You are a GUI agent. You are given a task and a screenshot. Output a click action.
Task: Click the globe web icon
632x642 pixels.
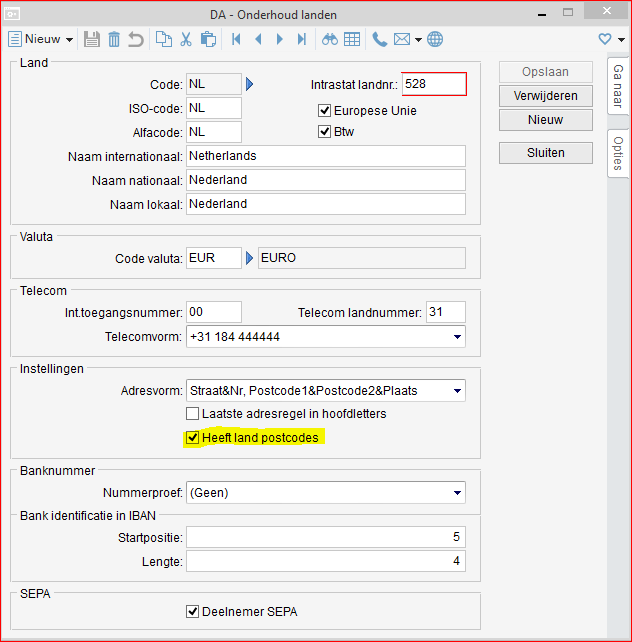coord(435,39)
